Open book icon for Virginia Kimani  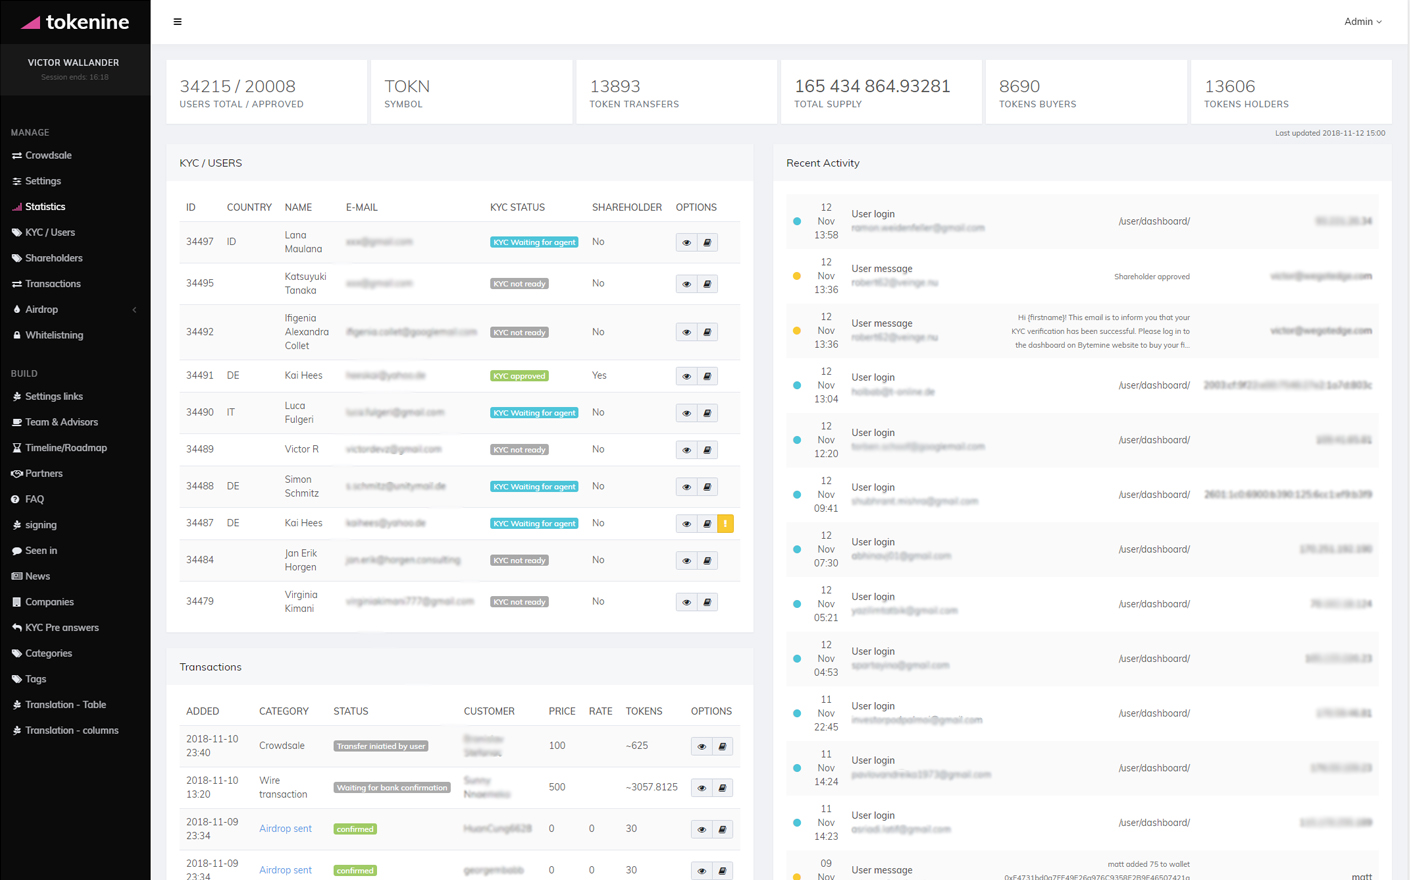click(x=707, y=602)
